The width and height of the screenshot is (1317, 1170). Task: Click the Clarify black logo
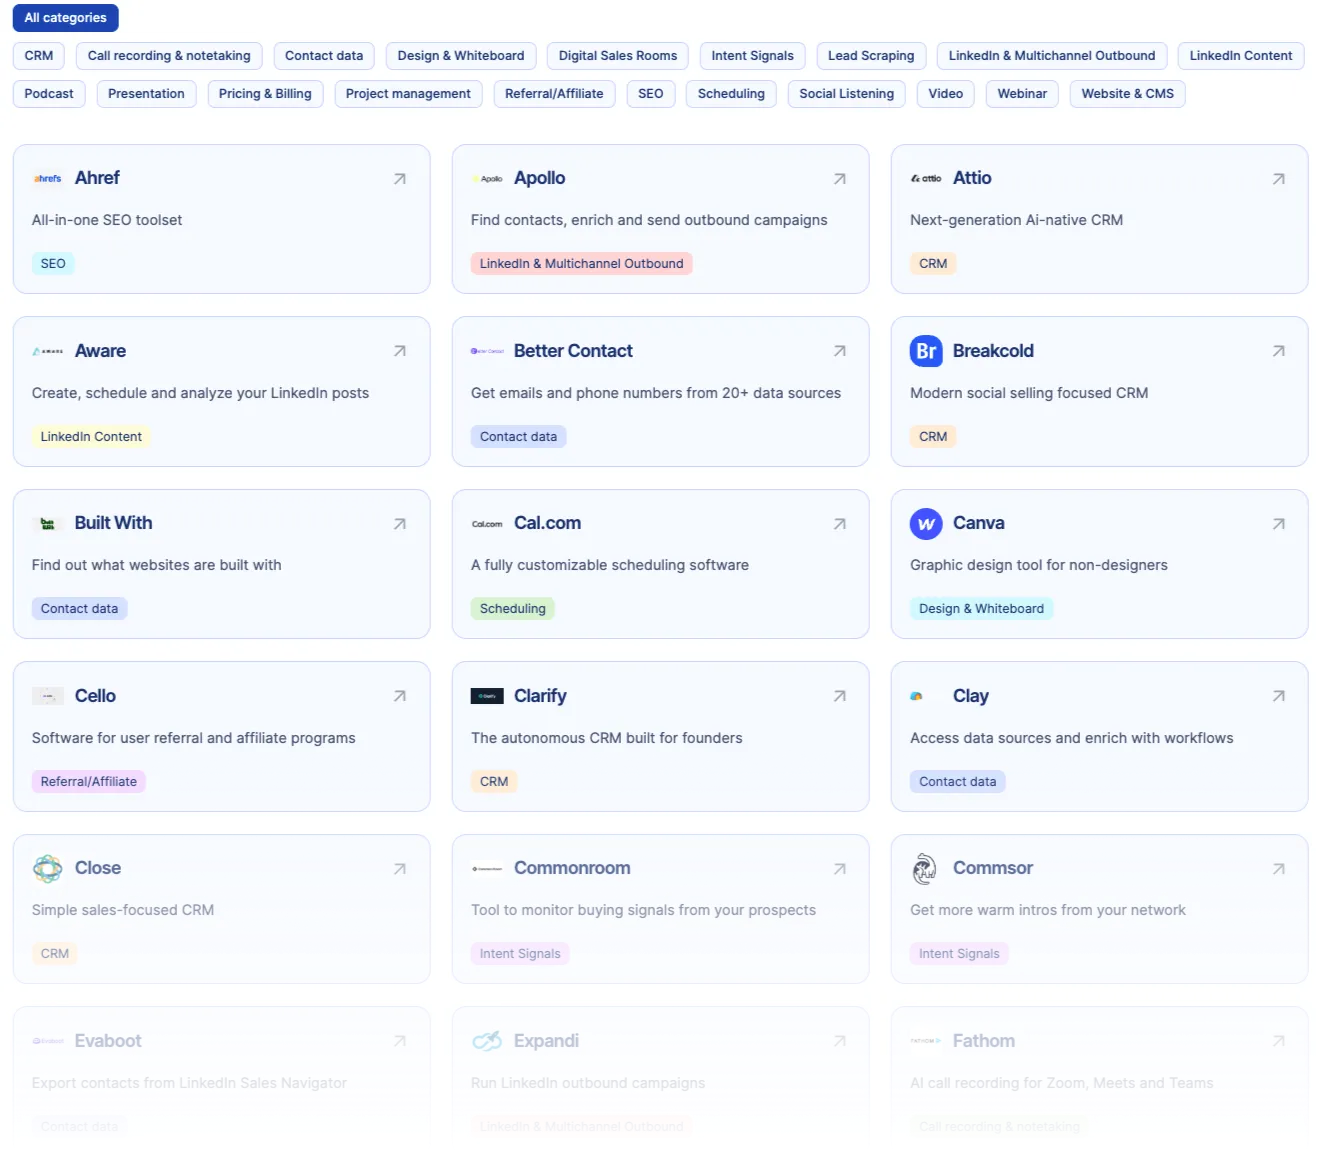tap(487, 696)
